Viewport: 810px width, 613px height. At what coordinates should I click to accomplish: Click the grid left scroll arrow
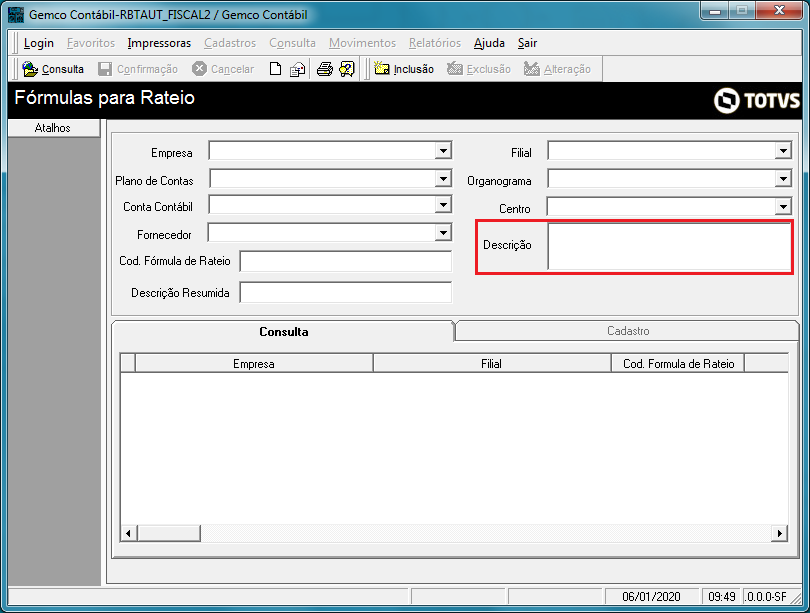tap(129, 533)
